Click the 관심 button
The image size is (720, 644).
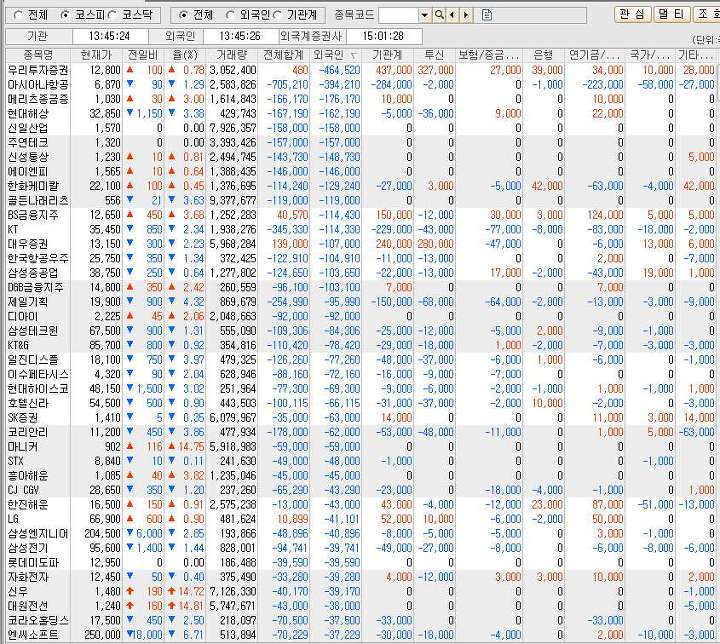(x=632, y=14)
